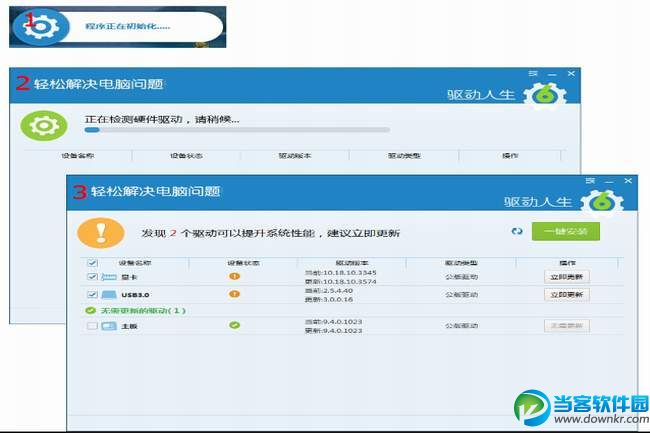Click the USB3.0 device name text
Screen dimensions: 650x433
(135, 295)
